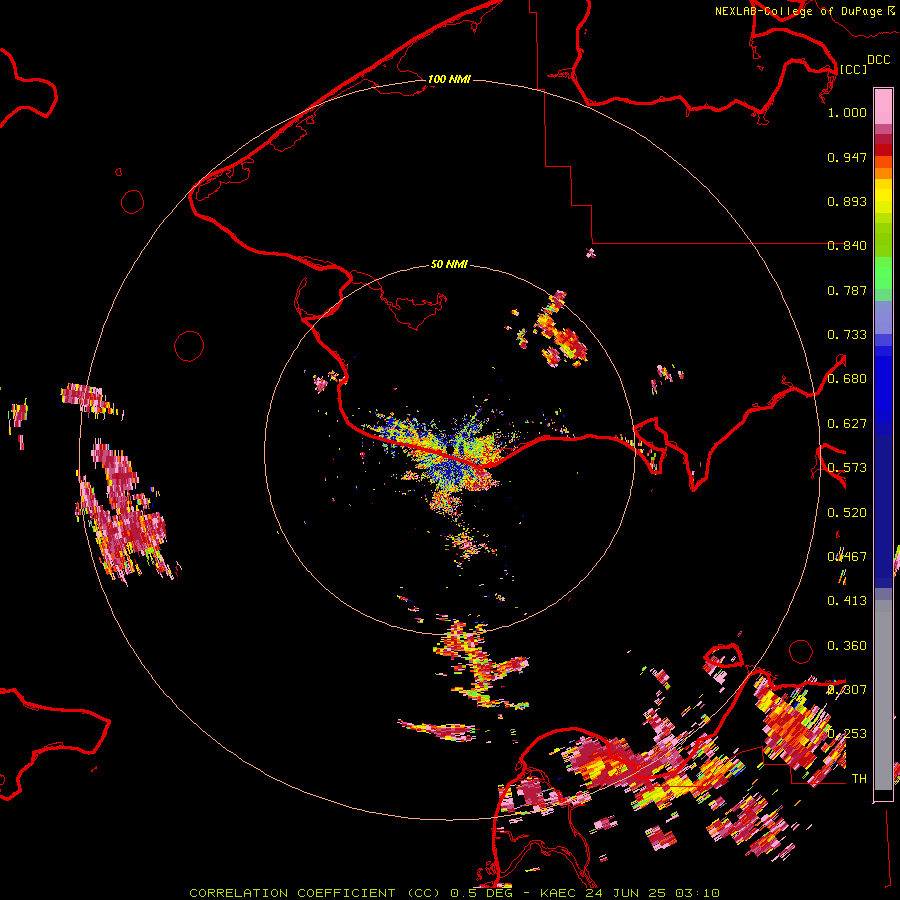The image size is (900, 900).
Task: Pick the bright green color bar segment
Action: click(883, 273)
